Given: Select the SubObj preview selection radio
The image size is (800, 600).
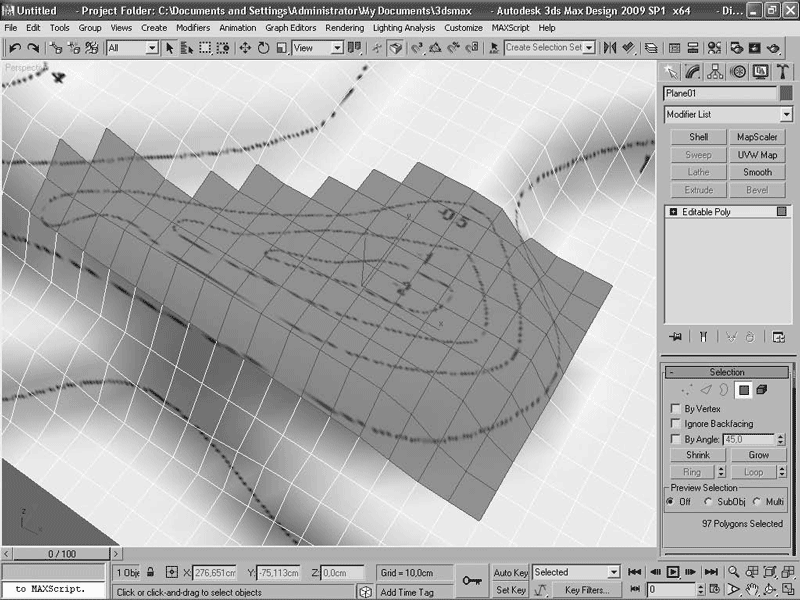Looking at the screenshot, I should (709, 502).
